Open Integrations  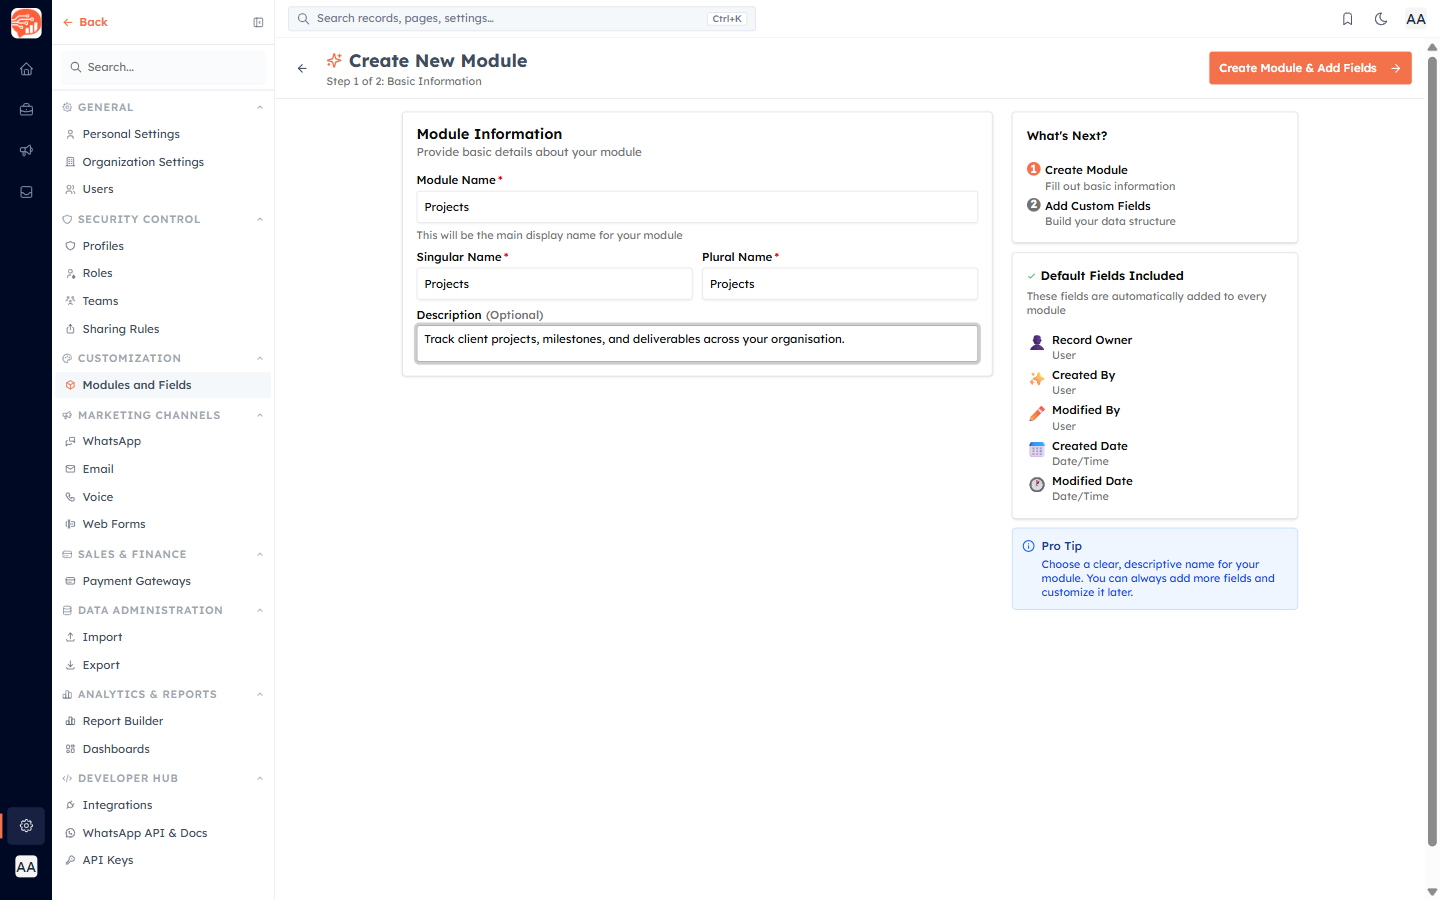pos(162,805)
